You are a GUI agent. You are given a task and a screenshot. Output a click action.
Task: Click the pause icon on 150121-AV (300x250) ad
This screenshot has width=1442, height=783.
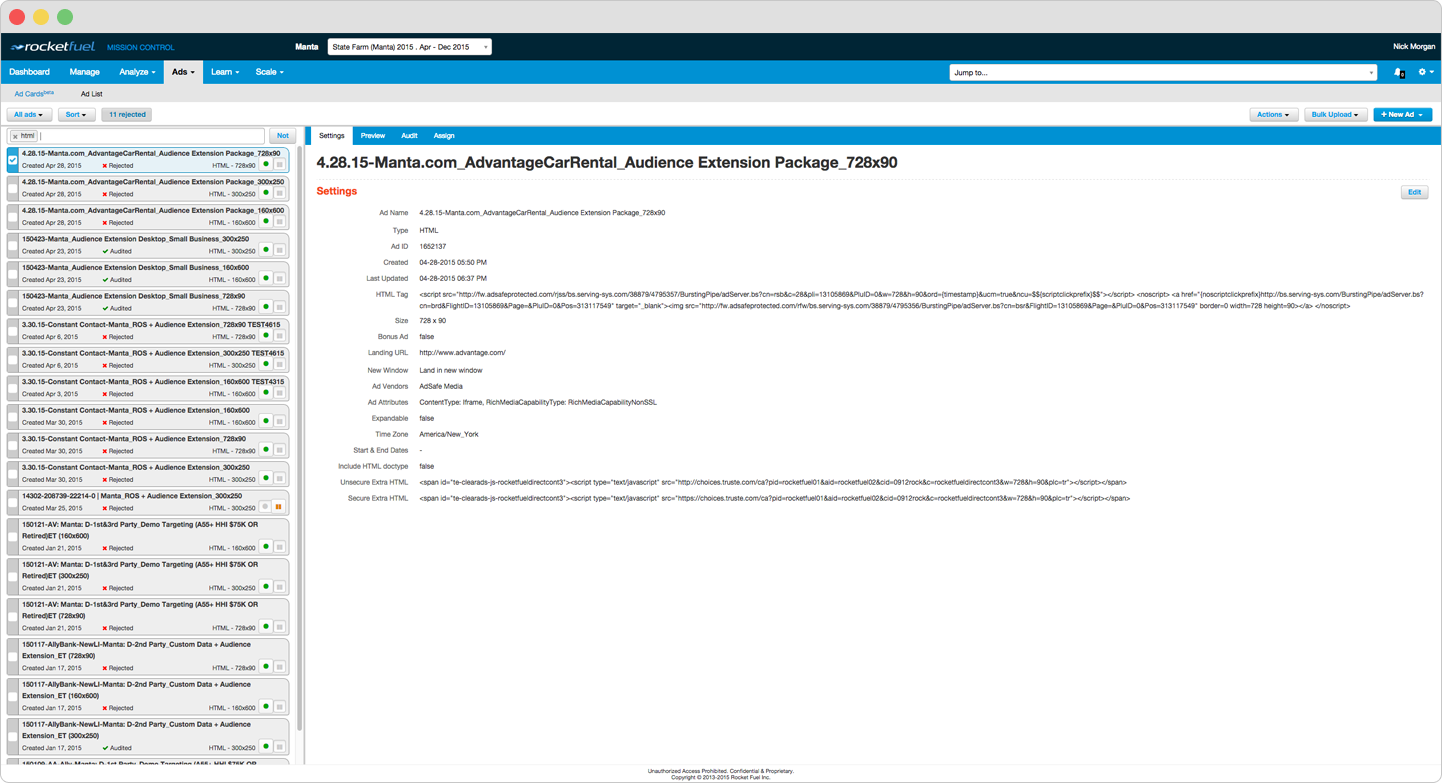pos(279,587)
